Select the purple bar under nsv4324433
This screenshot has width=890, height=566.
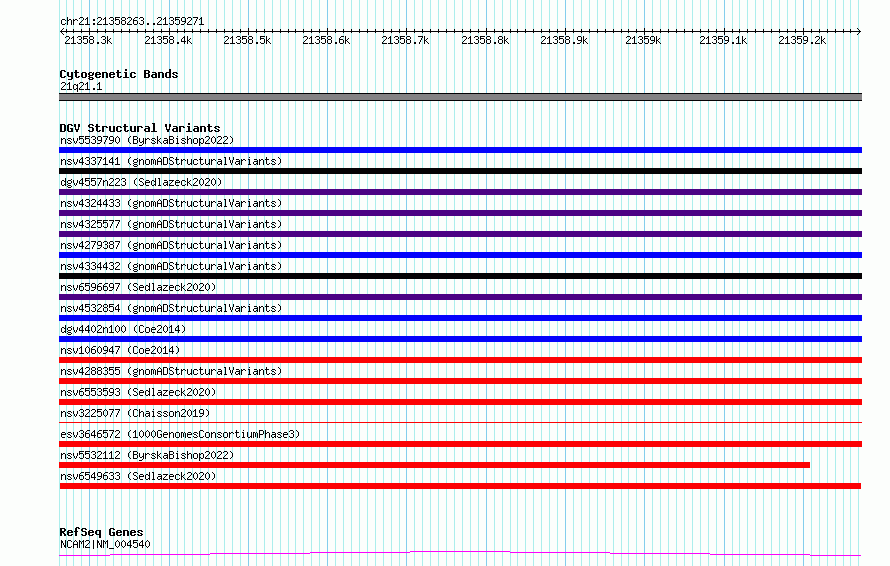coord(460,213)
